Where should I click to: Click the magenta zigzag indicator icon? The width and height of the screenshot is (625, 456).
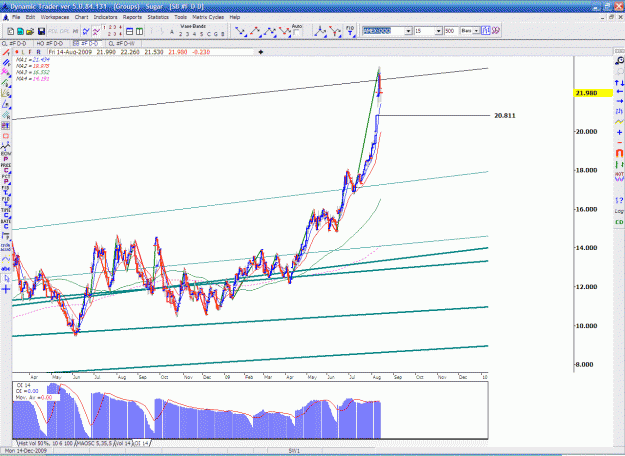(96, 31)
